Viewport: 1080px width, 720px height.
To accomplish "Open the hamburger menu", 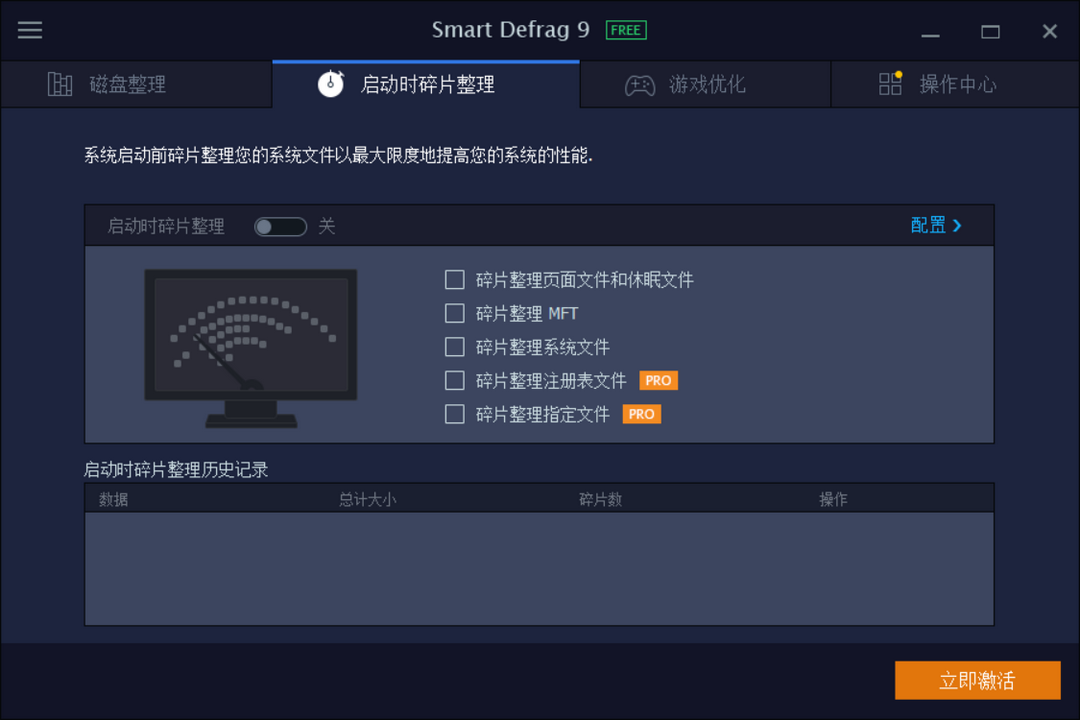I will (29, 30).
